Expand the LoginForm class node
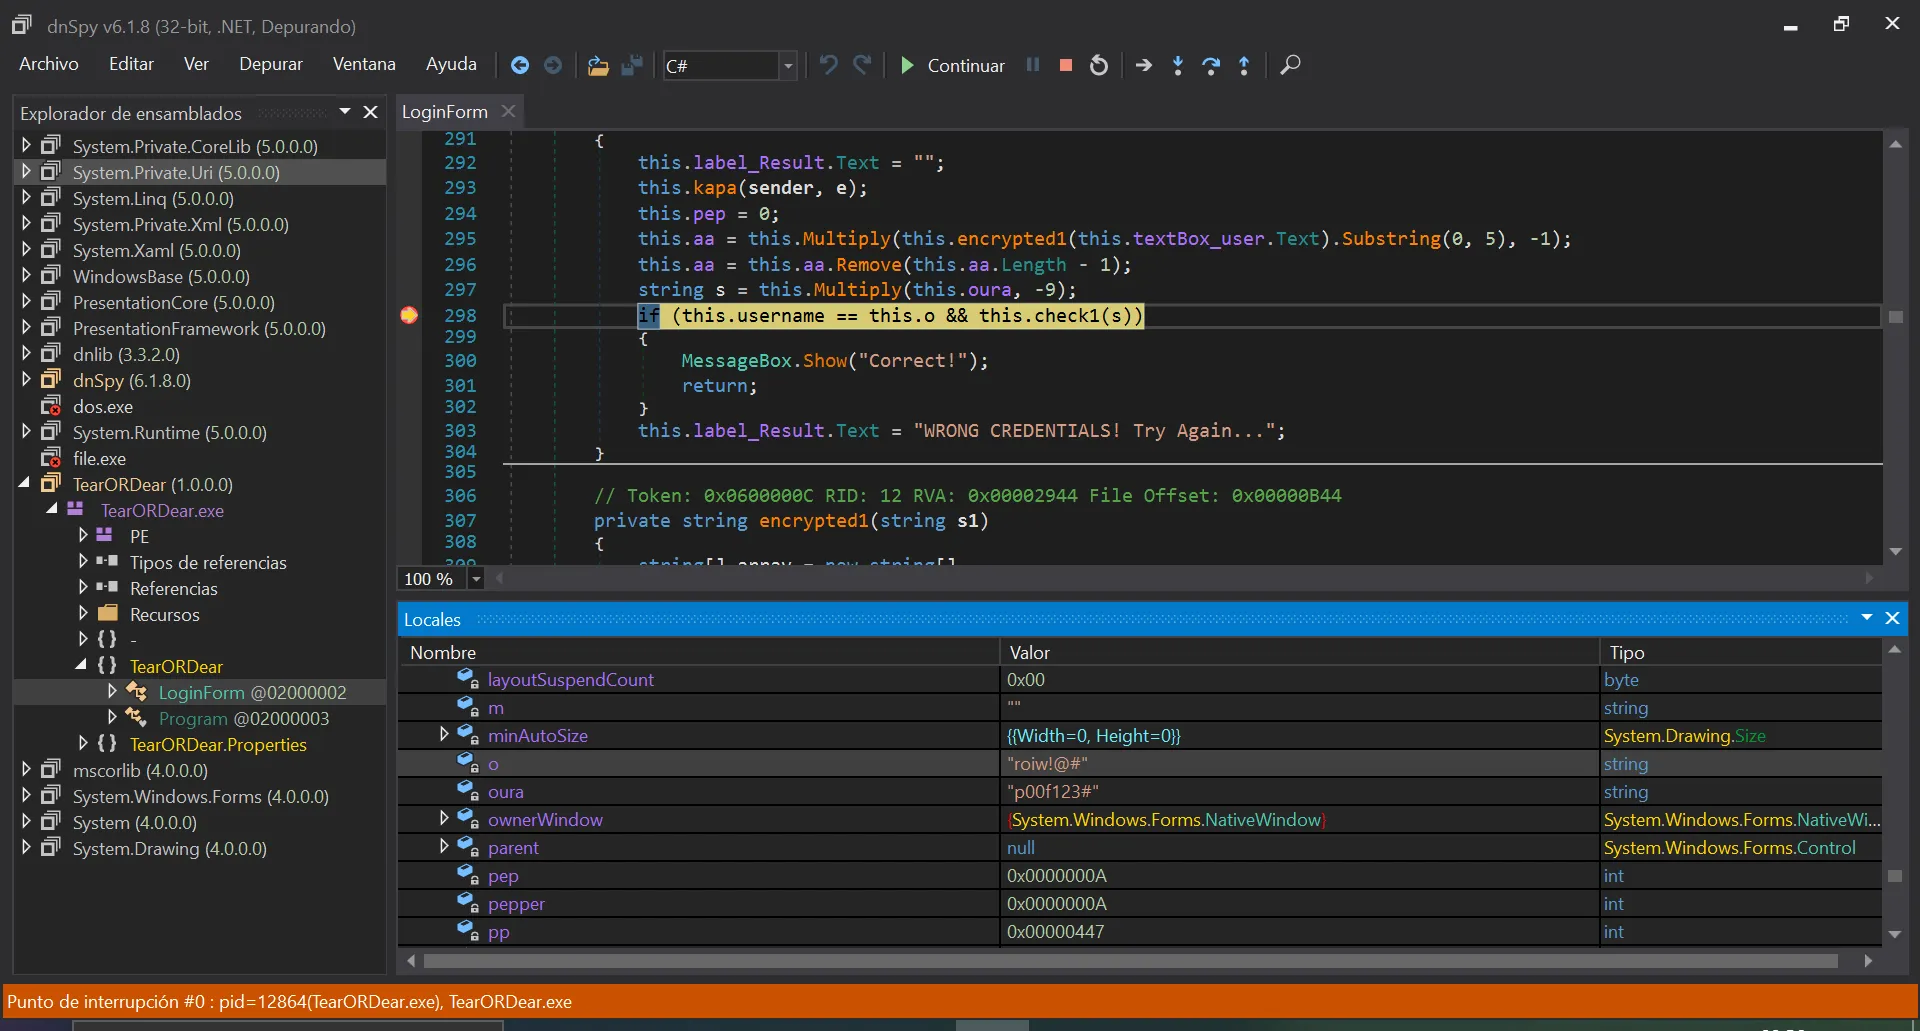The image size is (1920, 1031). [112, 692]
